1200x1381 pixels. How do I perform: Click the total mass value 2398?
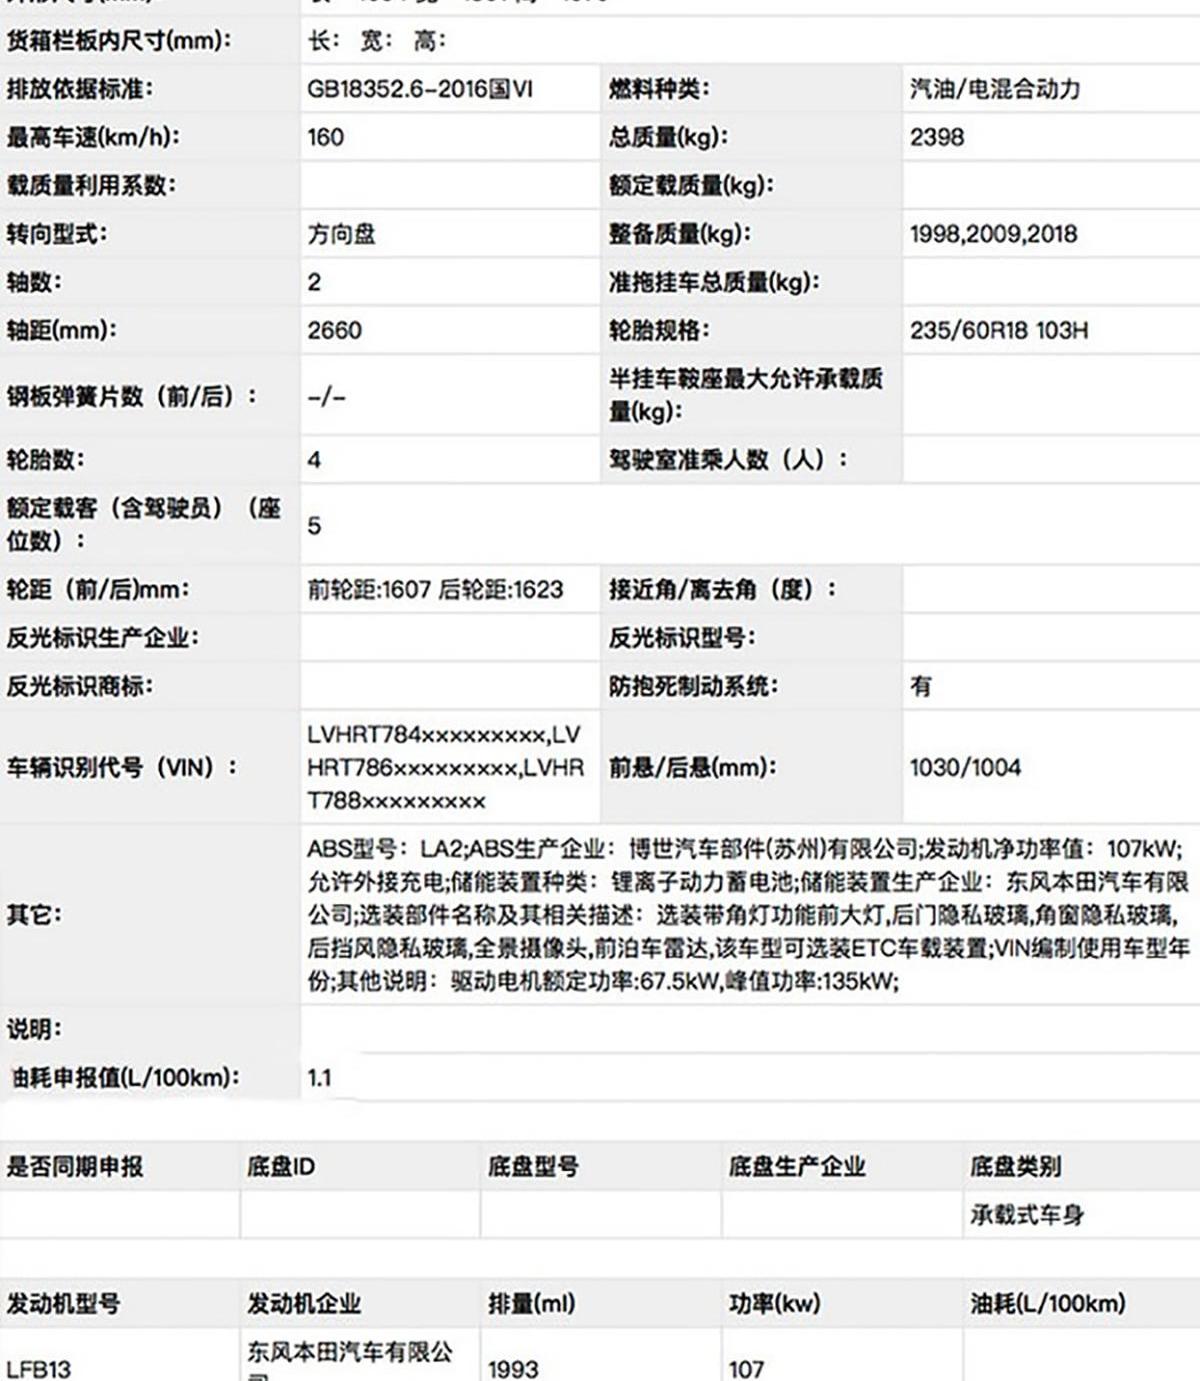coord(937,137)
